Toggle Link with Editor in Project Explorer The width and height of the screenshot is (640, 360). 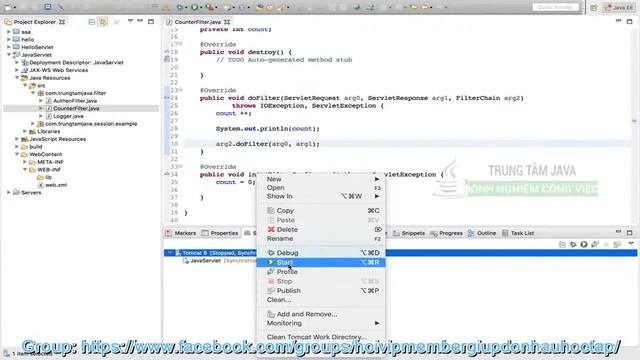click(x=103, y=22)
